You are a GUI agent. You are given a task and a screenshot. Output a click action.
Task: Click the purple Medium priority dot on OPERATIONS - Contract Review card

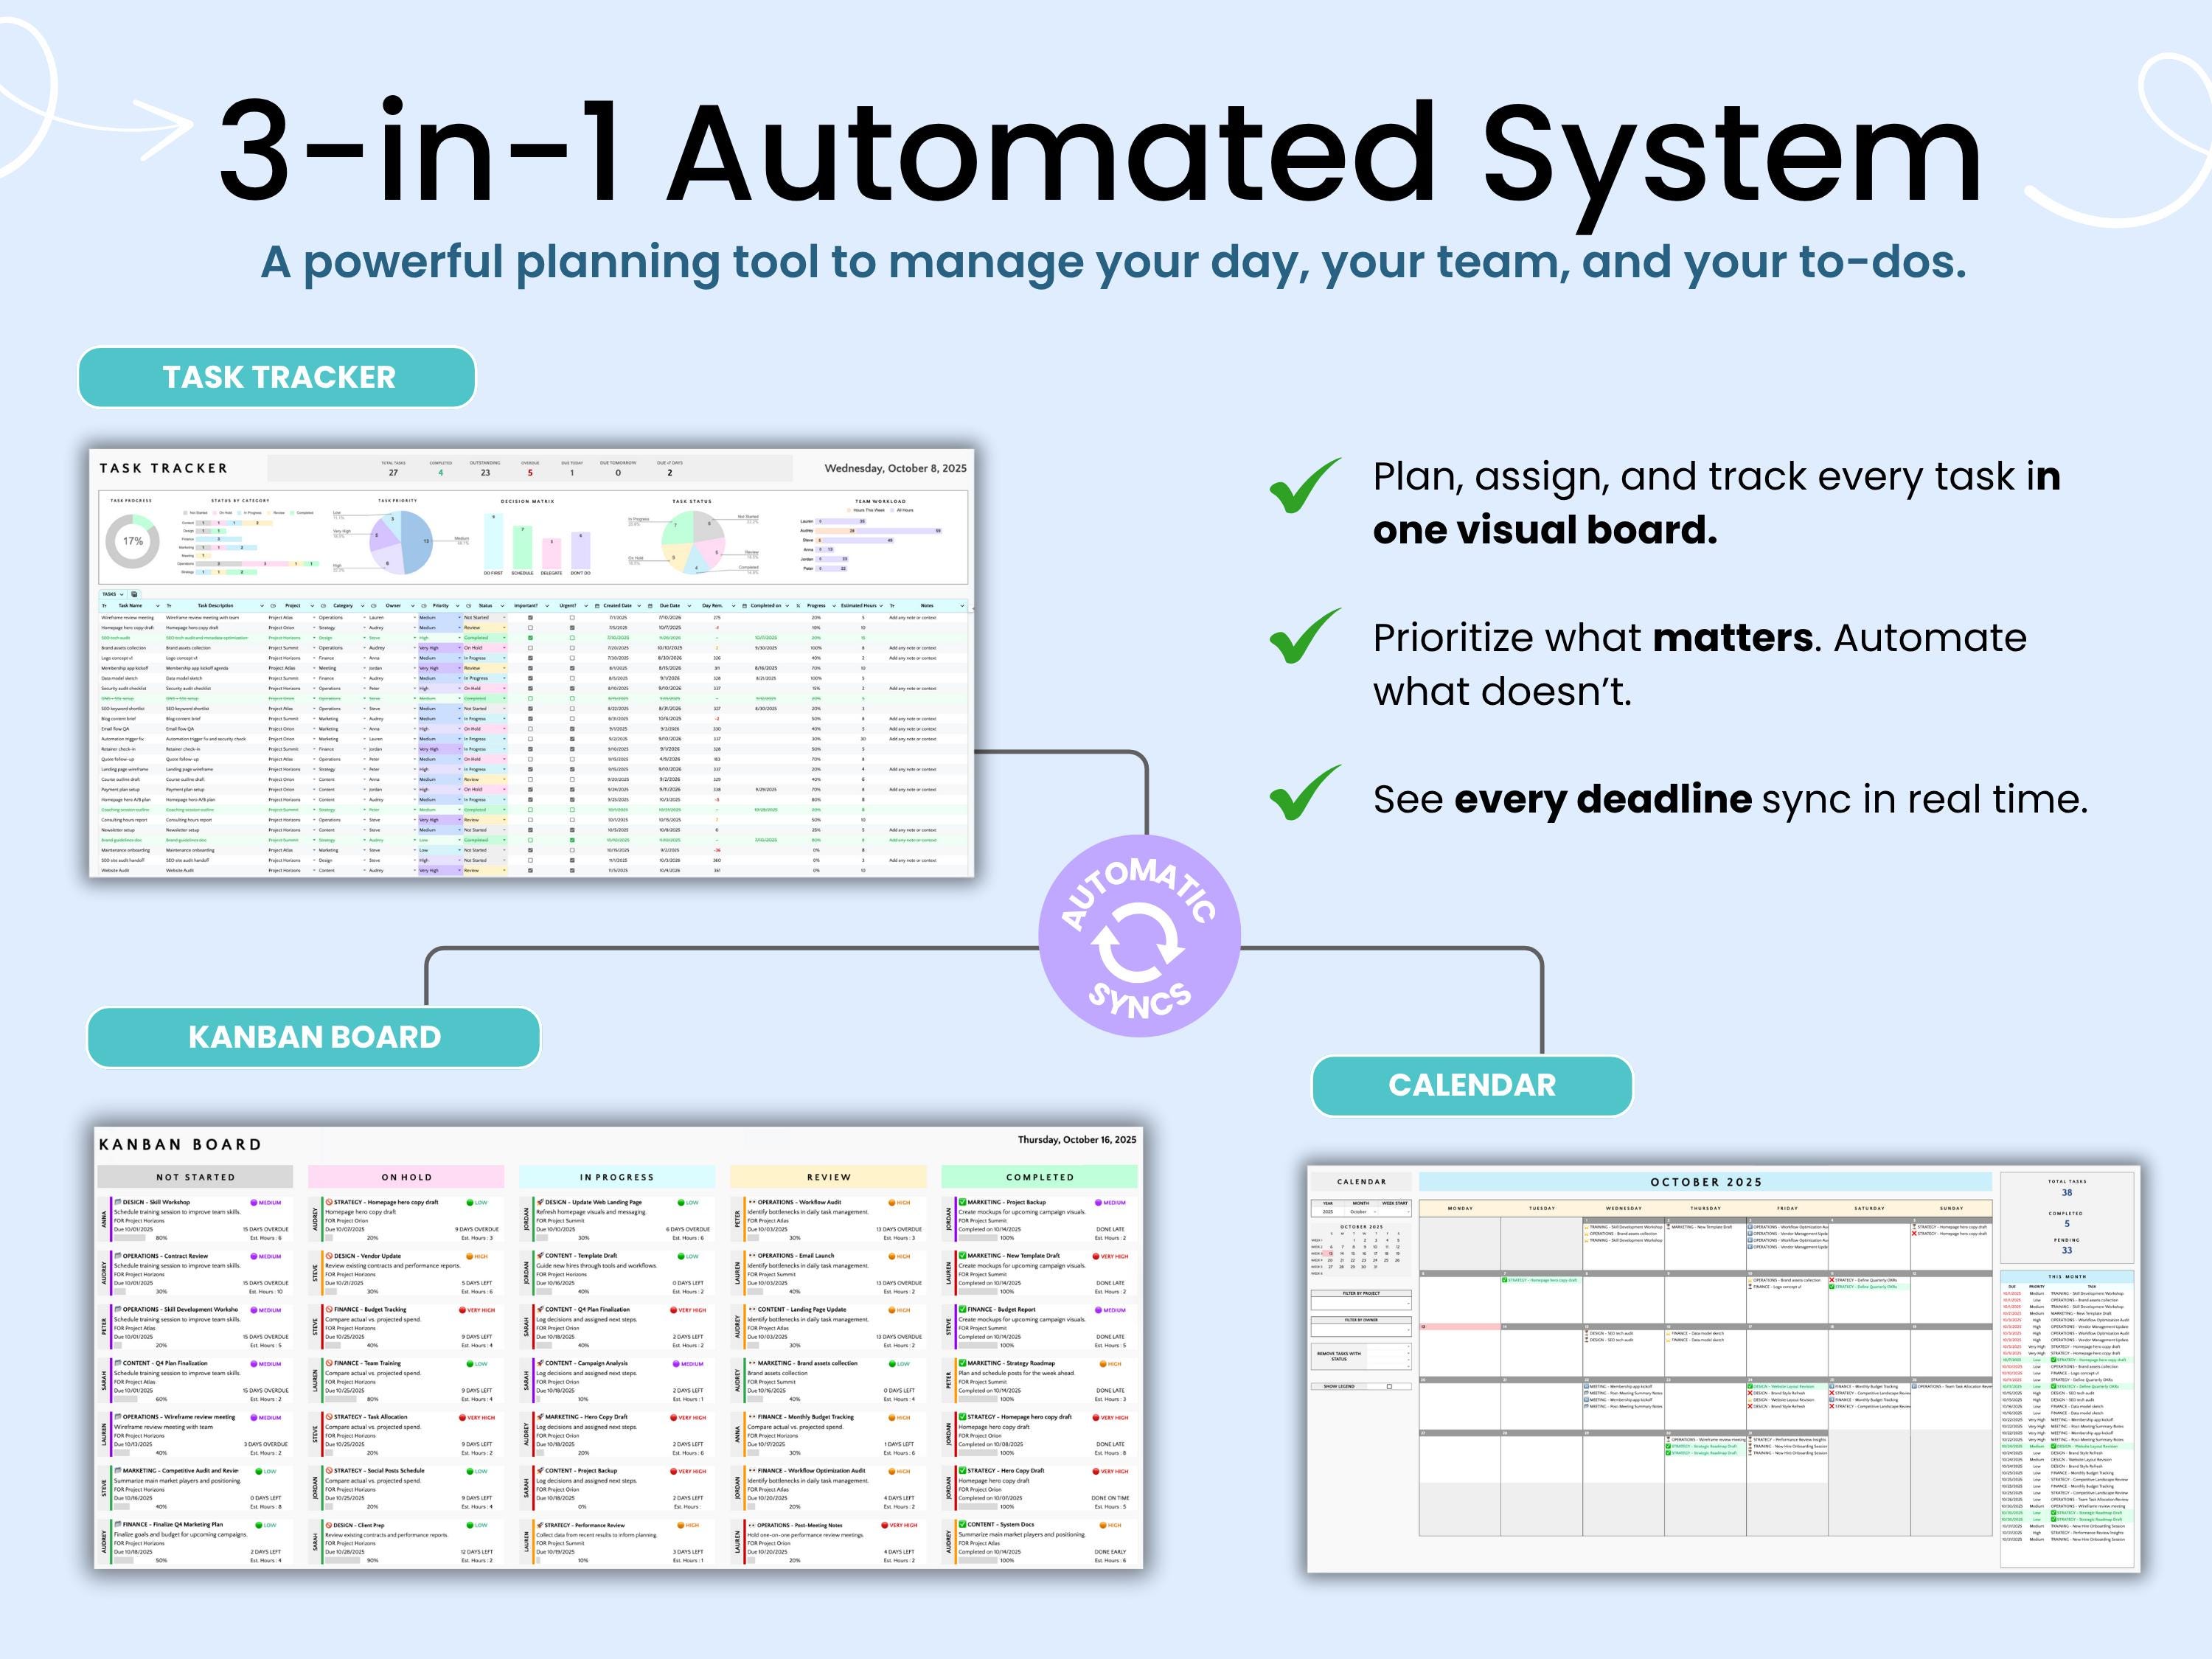[254, 1257]
